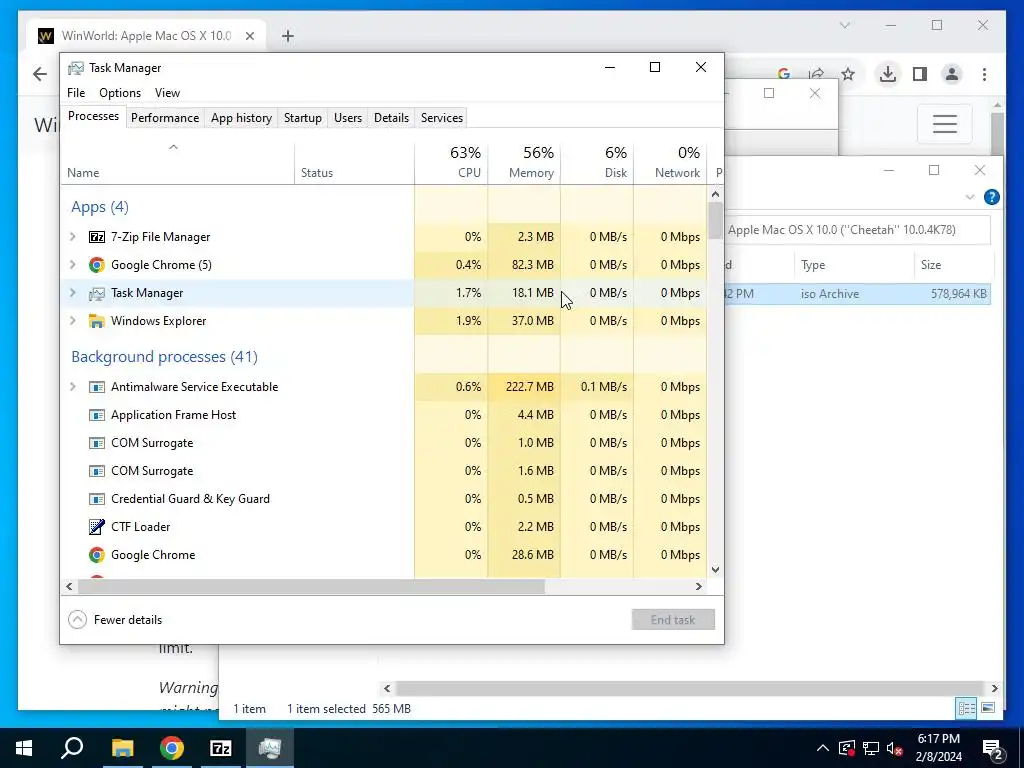The height and width of the screenshot is (768, 1024).
Task: Click the share page icon in Chrome
Action: coord(816,74)
